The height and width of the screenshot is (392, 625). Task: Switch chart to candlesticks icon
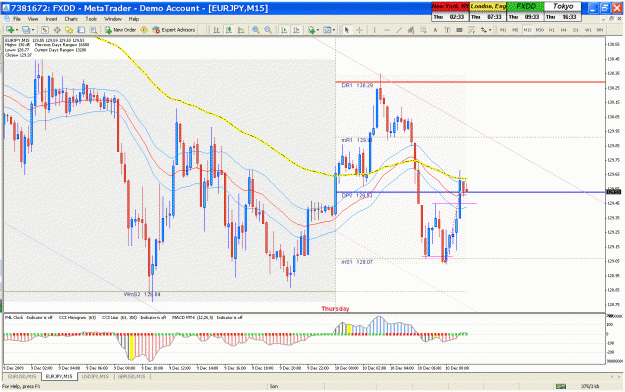[x=229, y=30]
